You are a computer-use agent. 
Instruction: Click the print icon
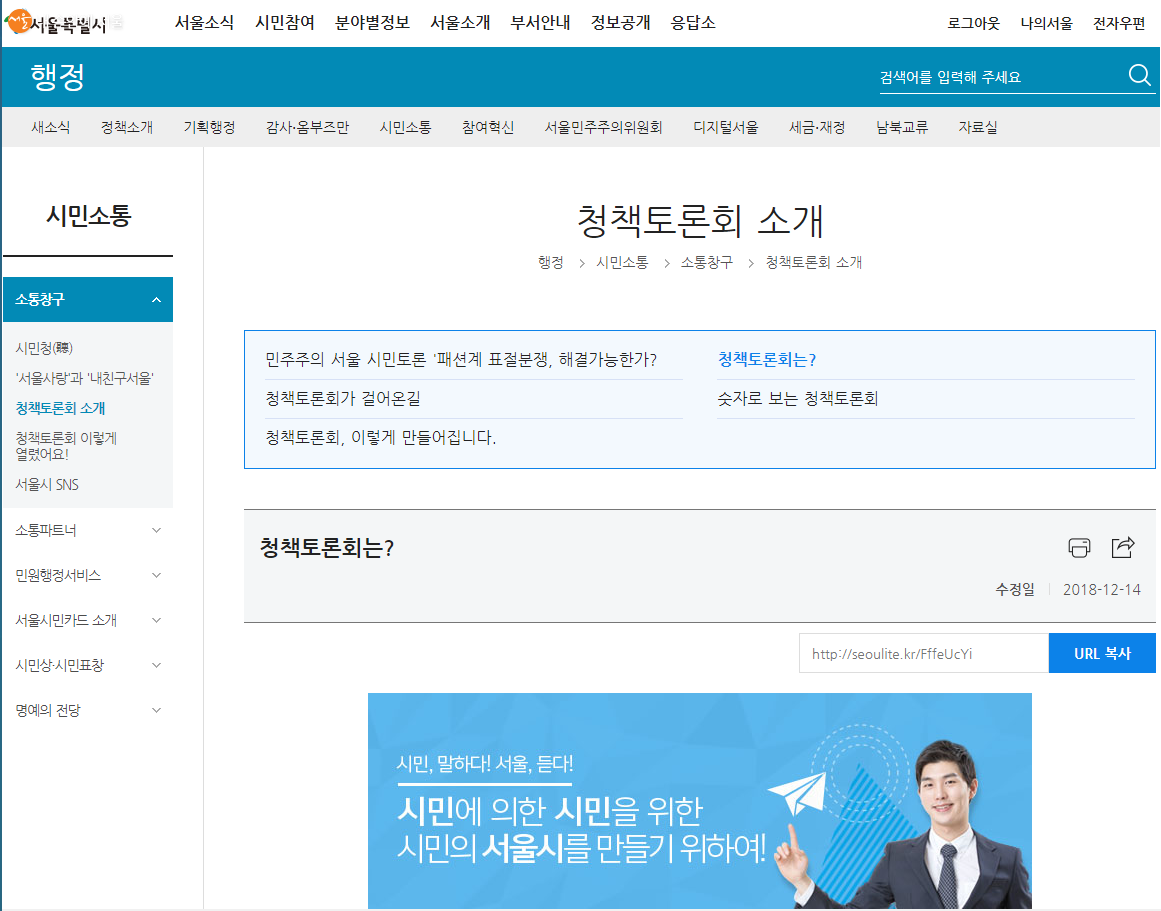coord(1079,547)
